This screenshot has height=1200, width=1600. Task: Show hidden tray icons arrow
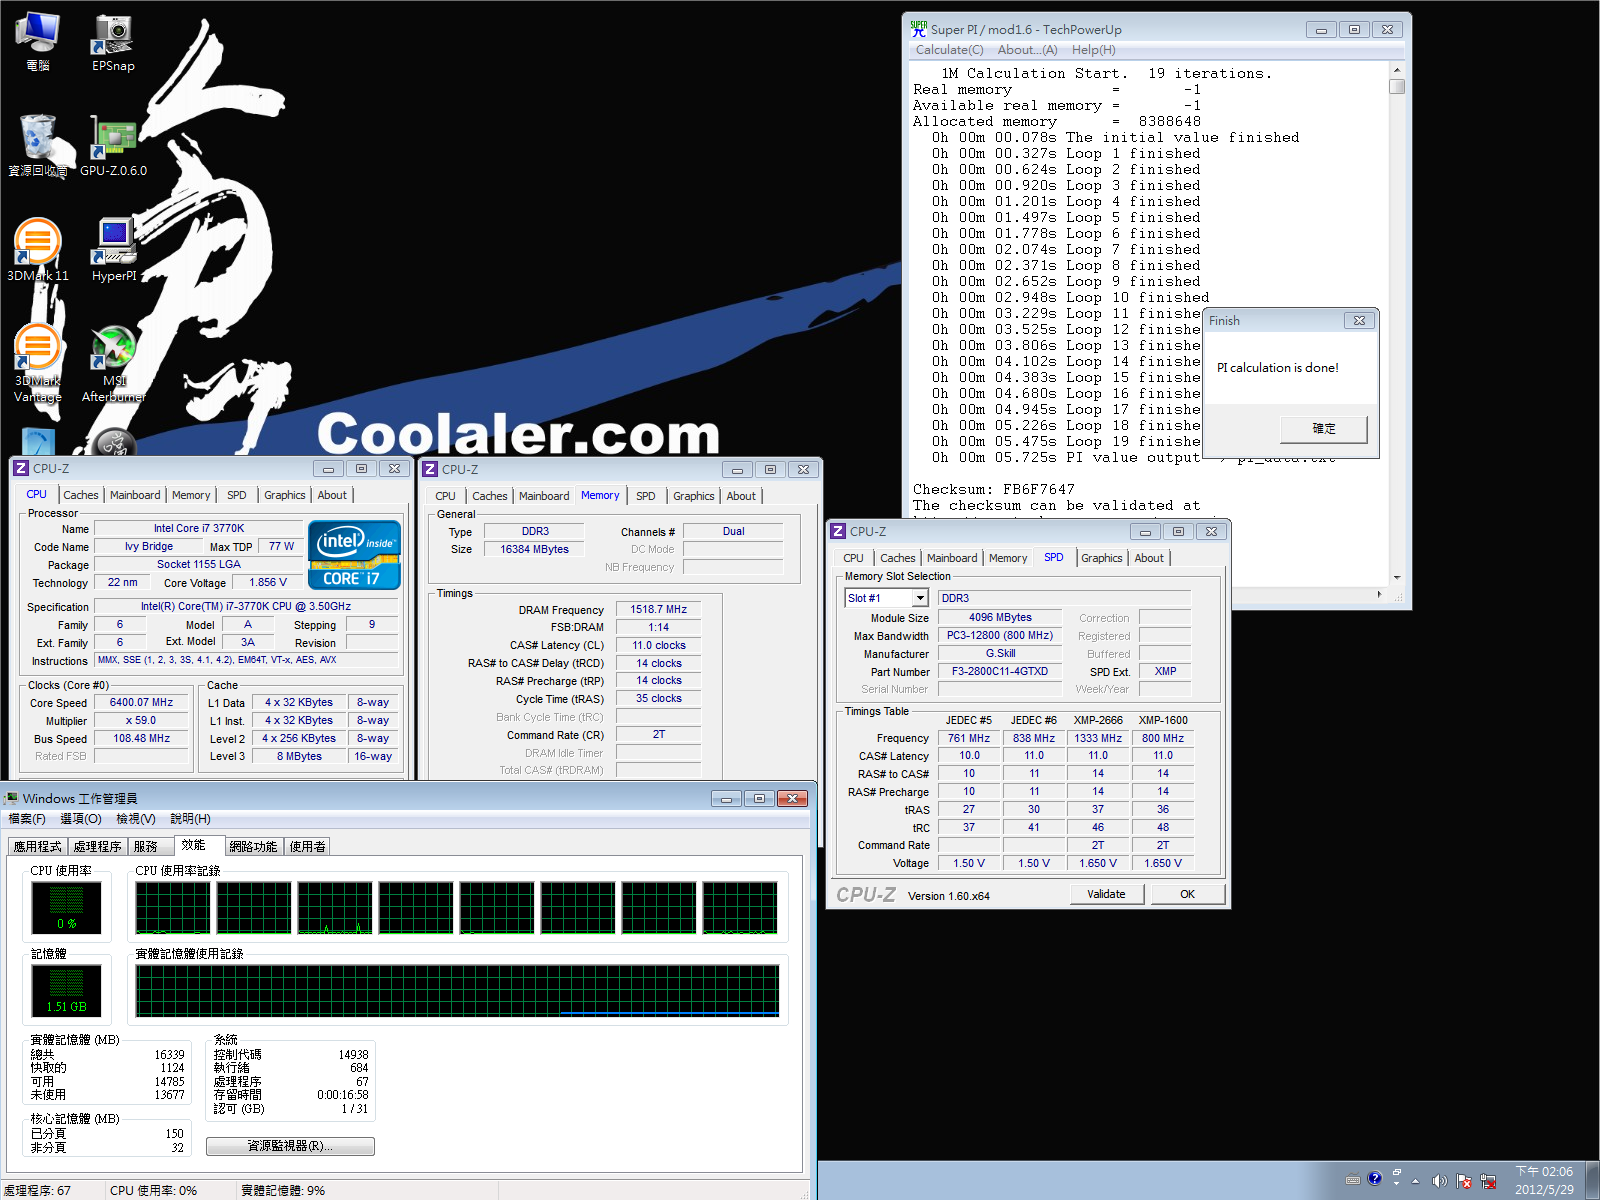(x=1415, y=1181)
